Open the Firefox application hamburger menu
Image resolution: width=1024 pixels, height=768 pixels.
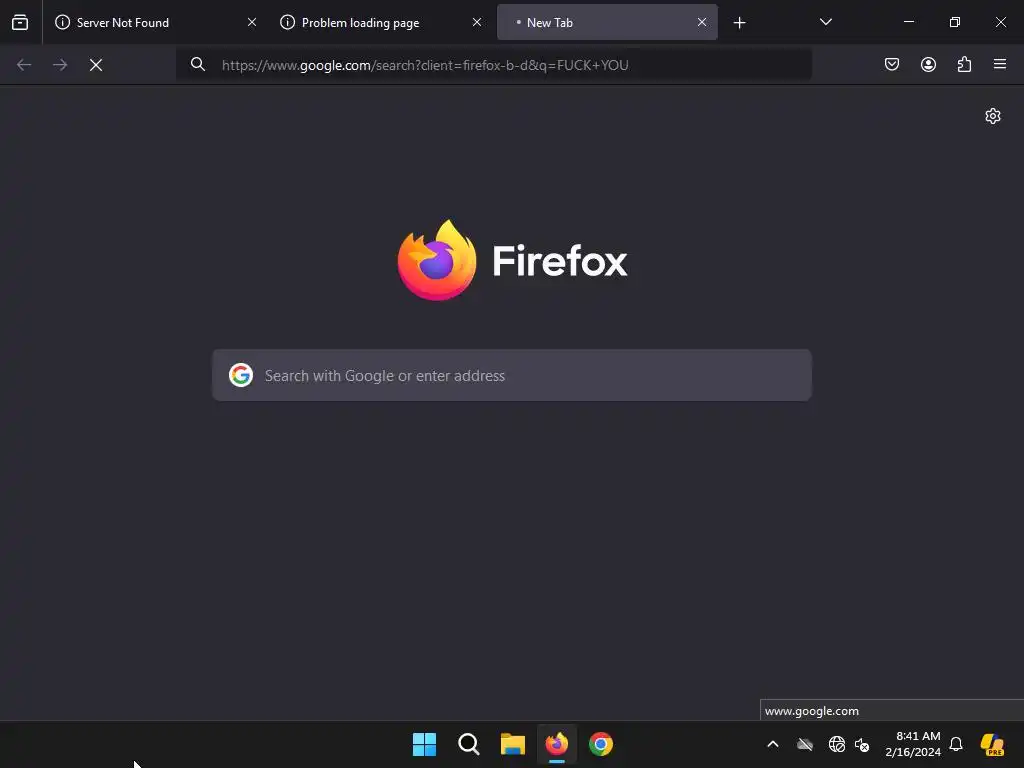coord(1000,64)
